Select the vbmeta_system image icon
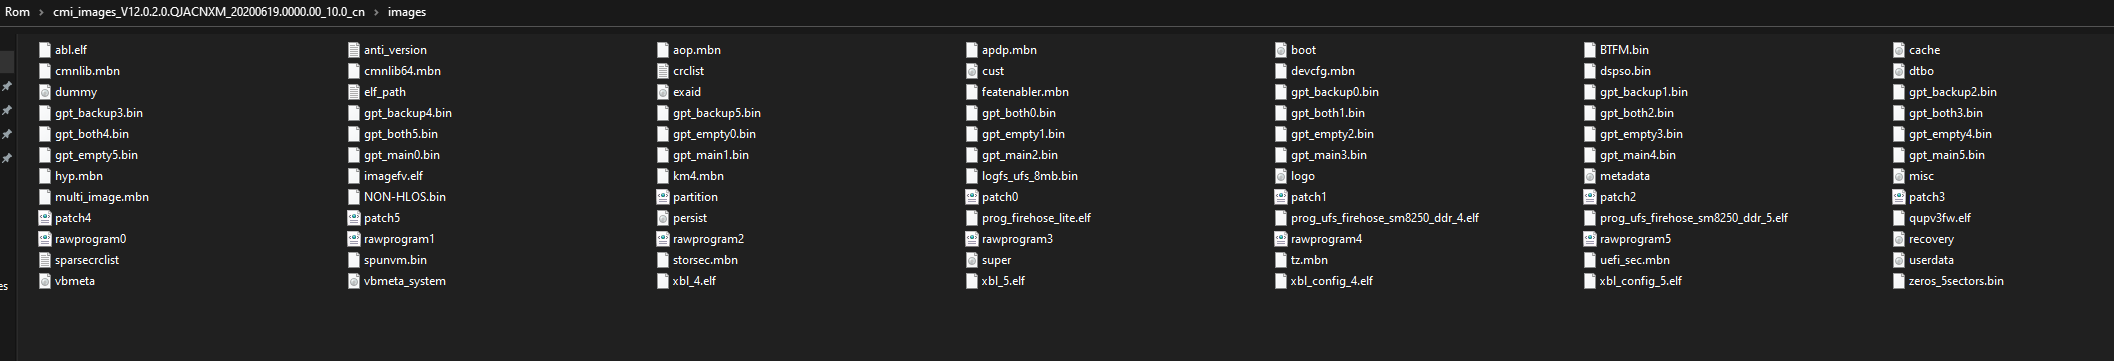The height and width of the screenshot is (361, 2114). pos(353,281)
